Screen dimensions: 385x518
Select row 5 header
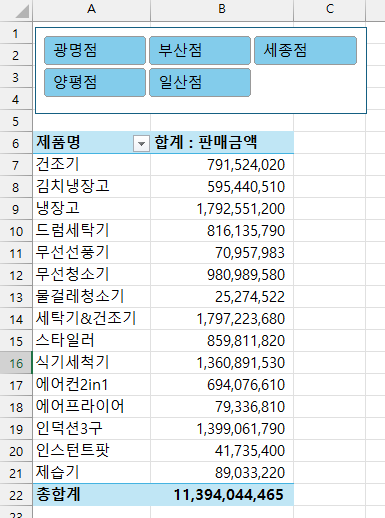16,121
